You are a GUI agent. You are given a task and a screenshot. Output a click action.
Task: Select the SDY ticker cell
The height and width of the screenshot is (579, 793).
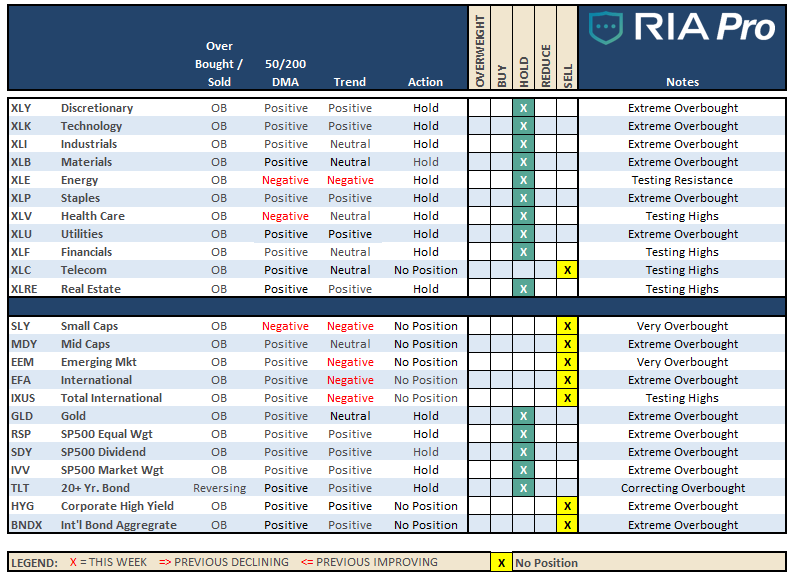point(21,452)
